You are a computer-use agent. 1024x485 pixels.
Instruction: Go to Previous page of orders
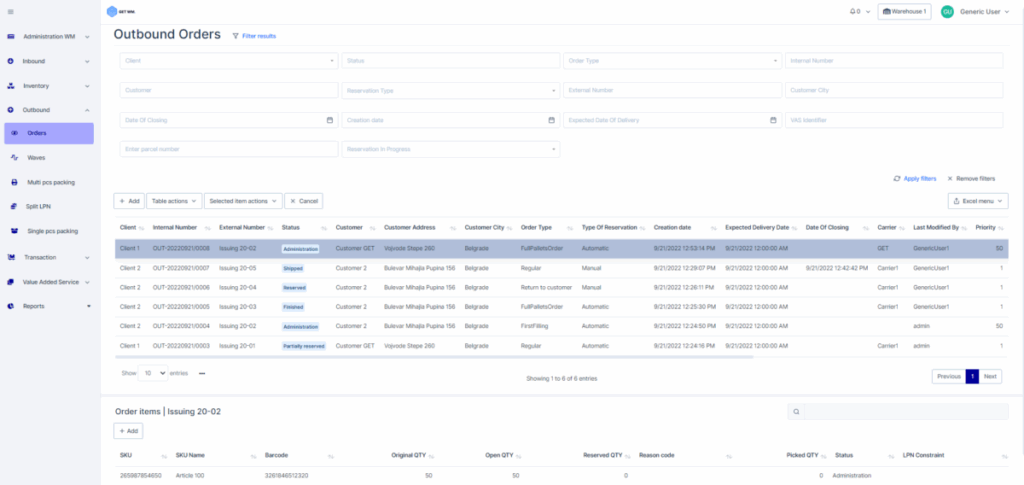(x=949, y=377)
